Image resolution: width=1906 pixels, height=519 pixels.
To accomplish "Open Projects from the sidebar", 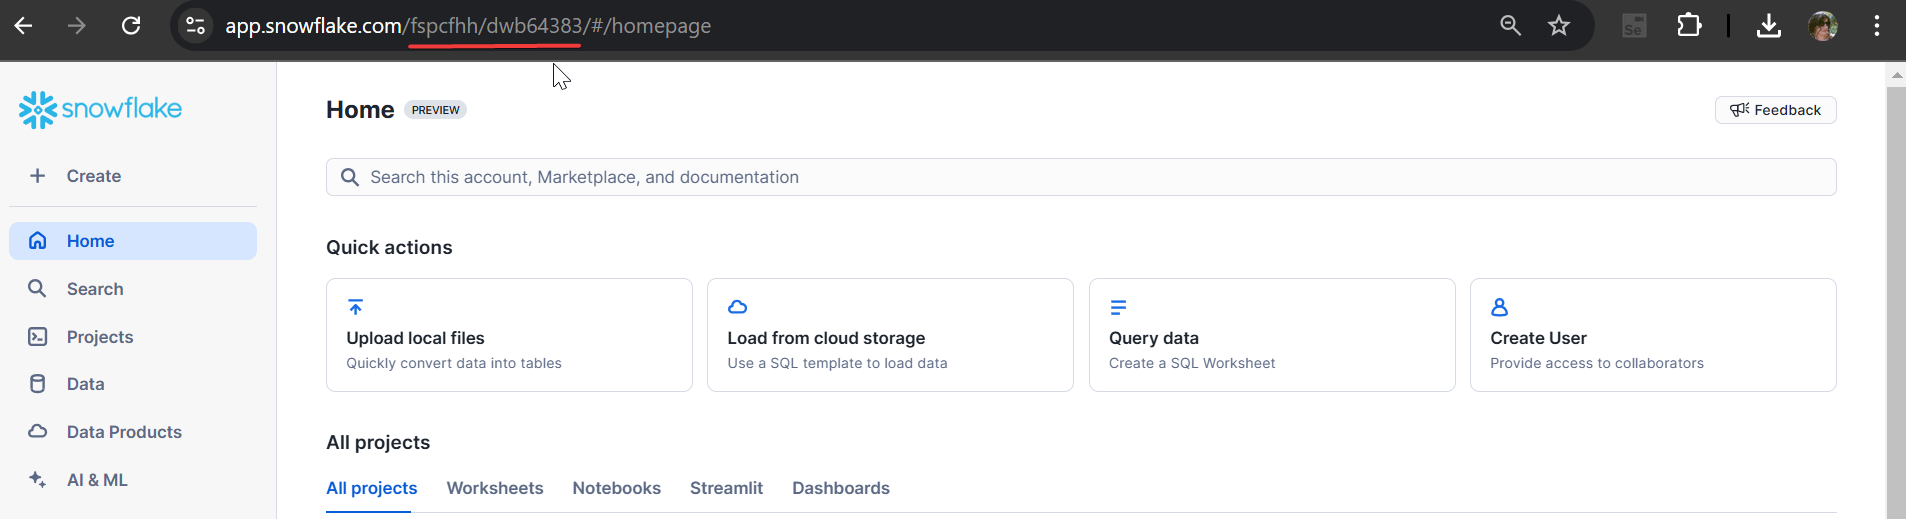I will click(x=99, y=337).
